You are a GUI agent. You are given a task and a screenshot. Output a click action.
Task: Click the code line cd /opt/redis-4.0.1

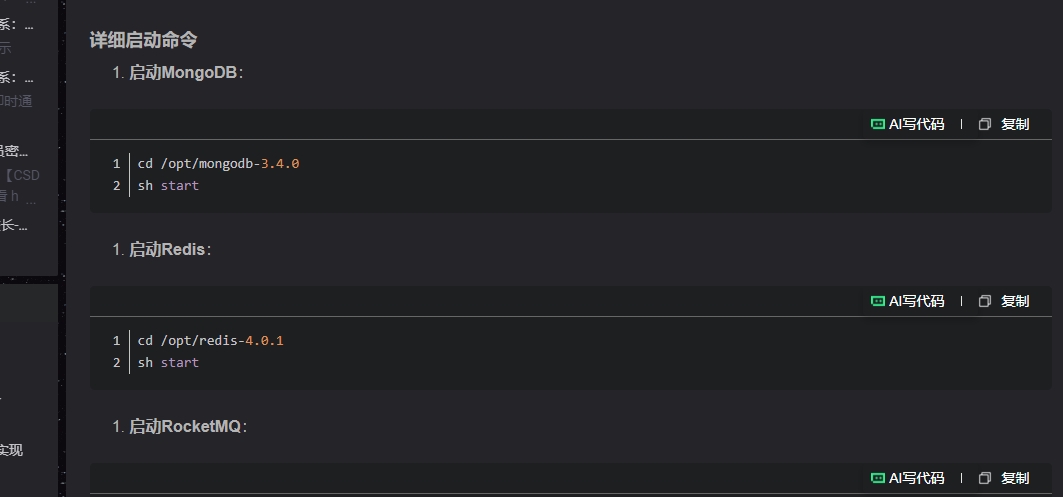click(x=211, y=340)
